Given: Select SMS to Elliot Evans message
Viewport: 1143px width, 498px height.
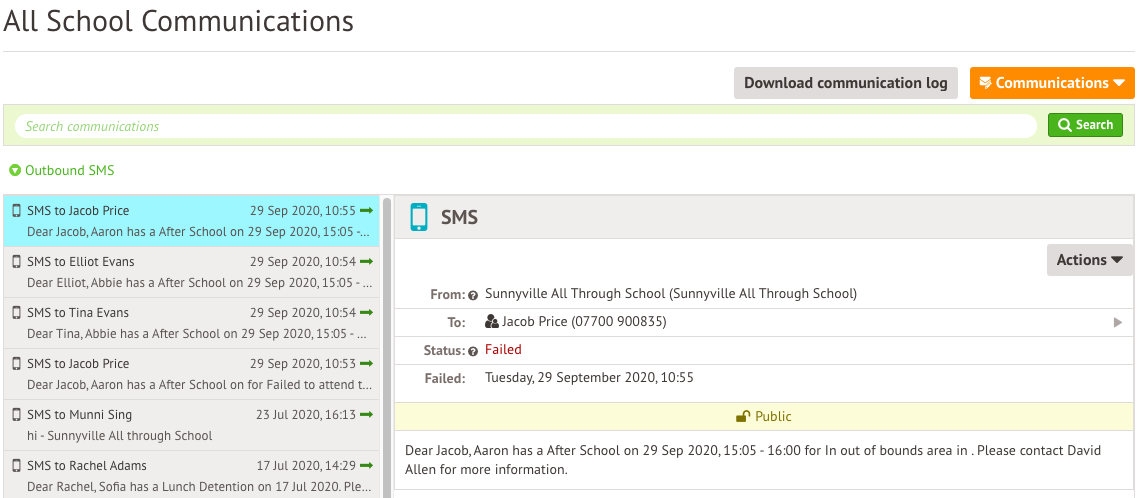Looking at the screenshot, I should pyautogui.click(x=191, y=272).
